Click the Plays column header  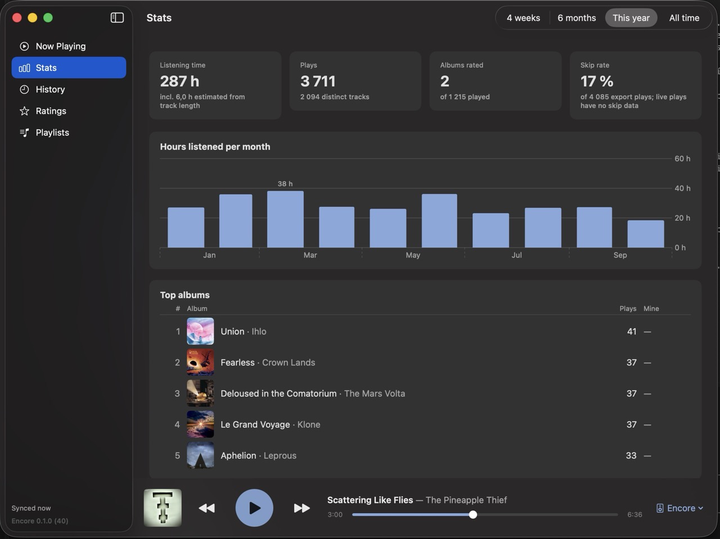(628, 309)
